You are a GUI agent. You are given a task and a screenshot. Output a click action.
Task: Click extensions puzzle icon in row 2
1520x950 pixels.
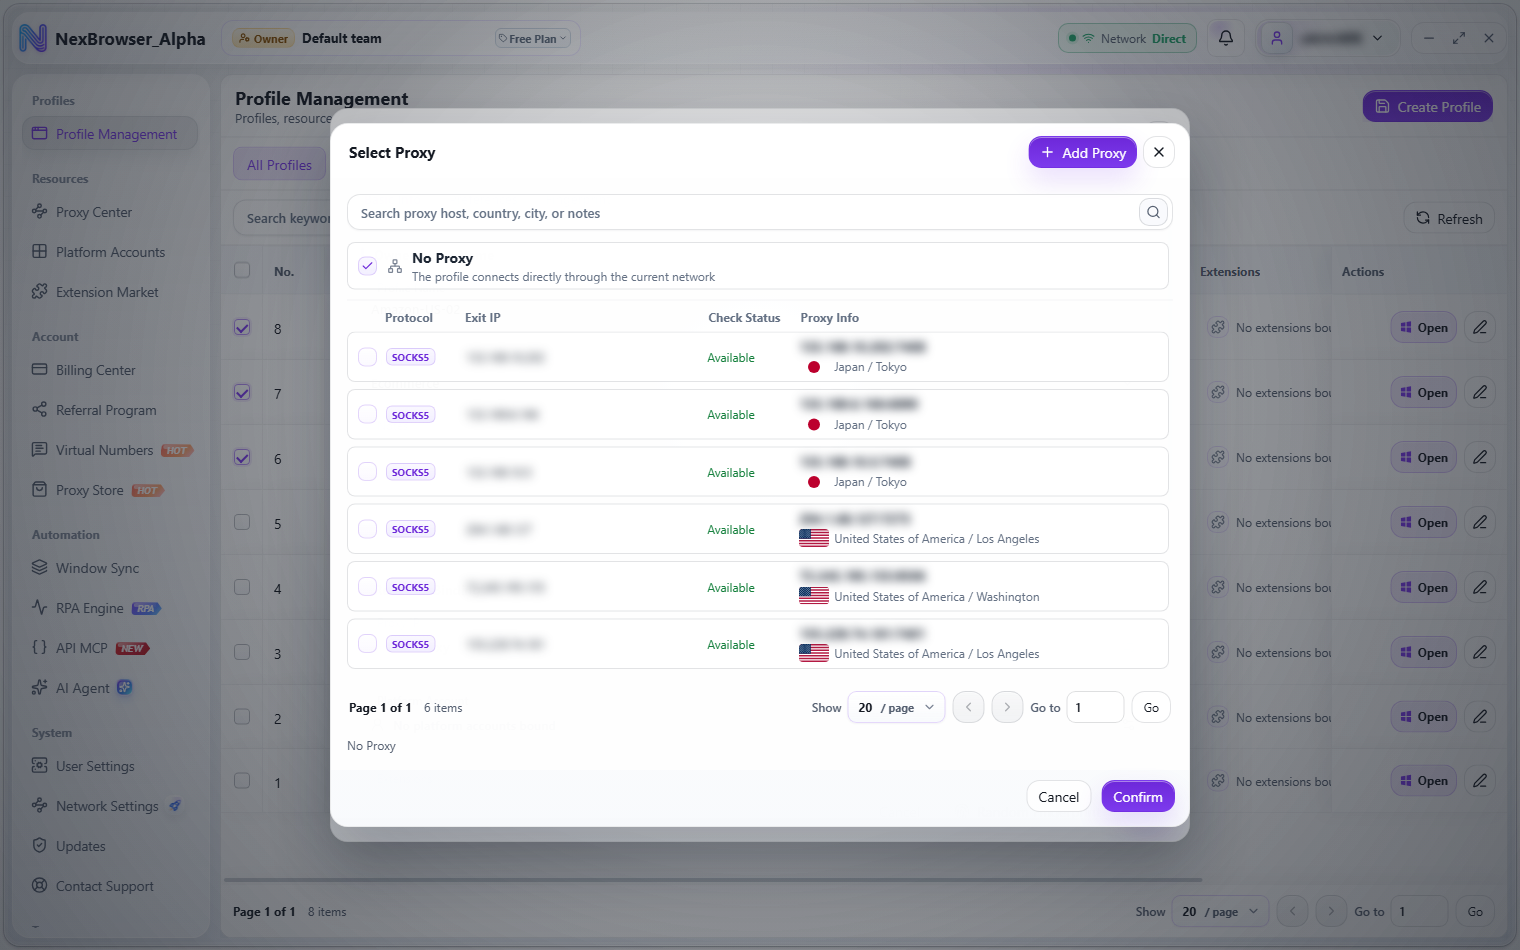1218,717
